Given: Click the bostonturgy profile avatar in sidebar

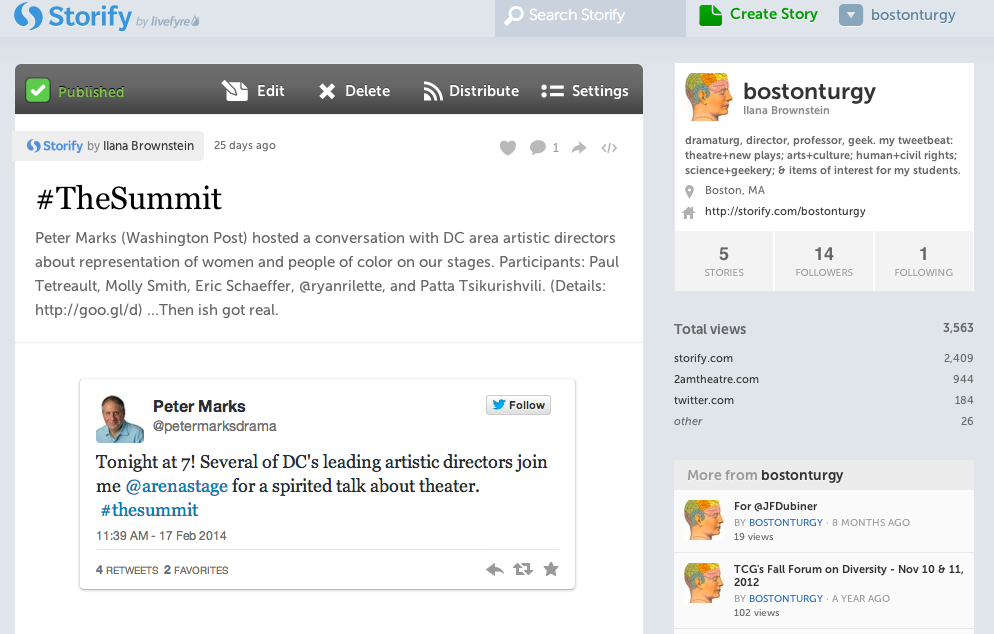Looking at the screenshot, I should click(709, 97).
